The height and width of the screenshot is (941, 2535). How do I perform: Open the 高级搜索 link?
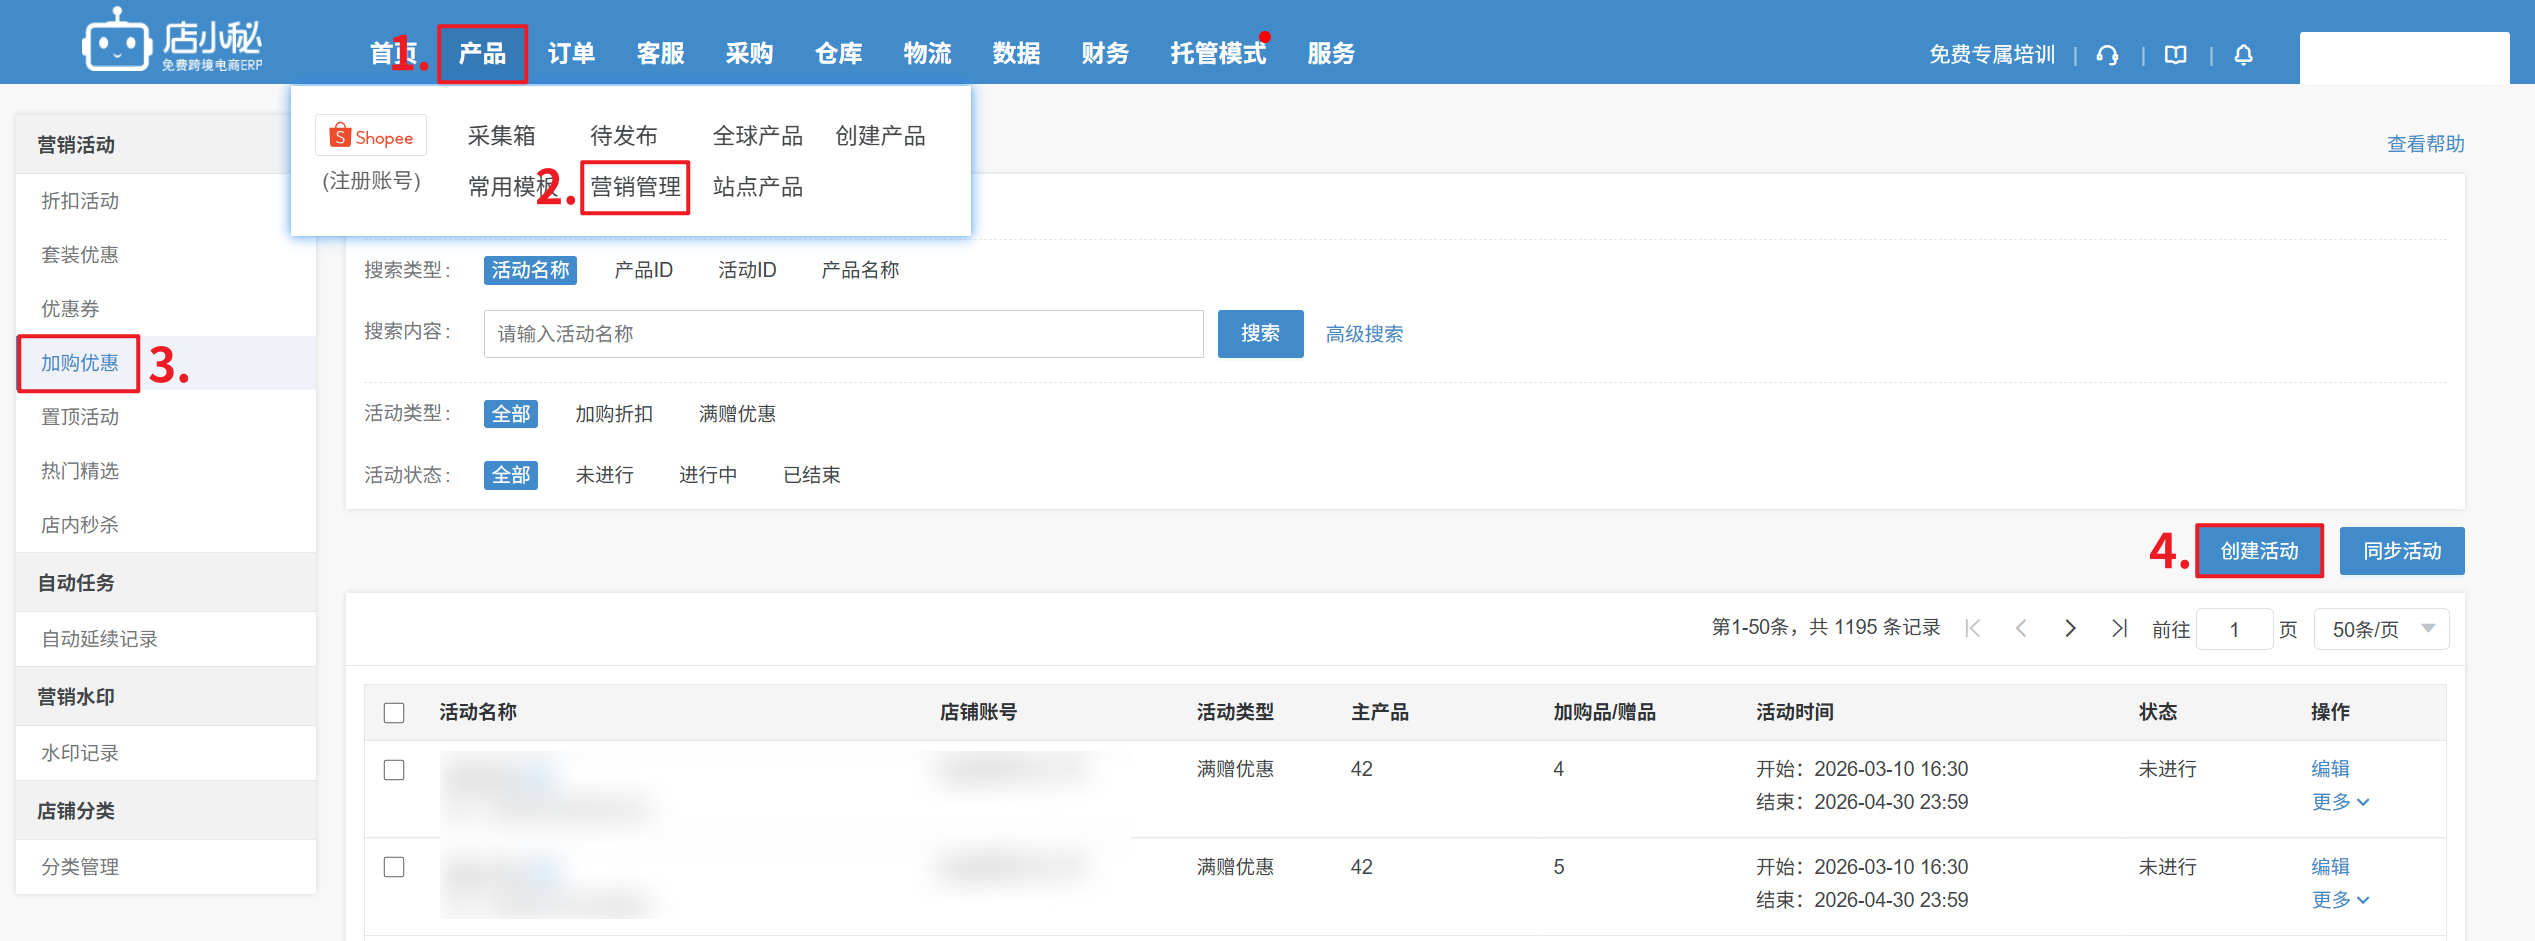(1364, 334)
